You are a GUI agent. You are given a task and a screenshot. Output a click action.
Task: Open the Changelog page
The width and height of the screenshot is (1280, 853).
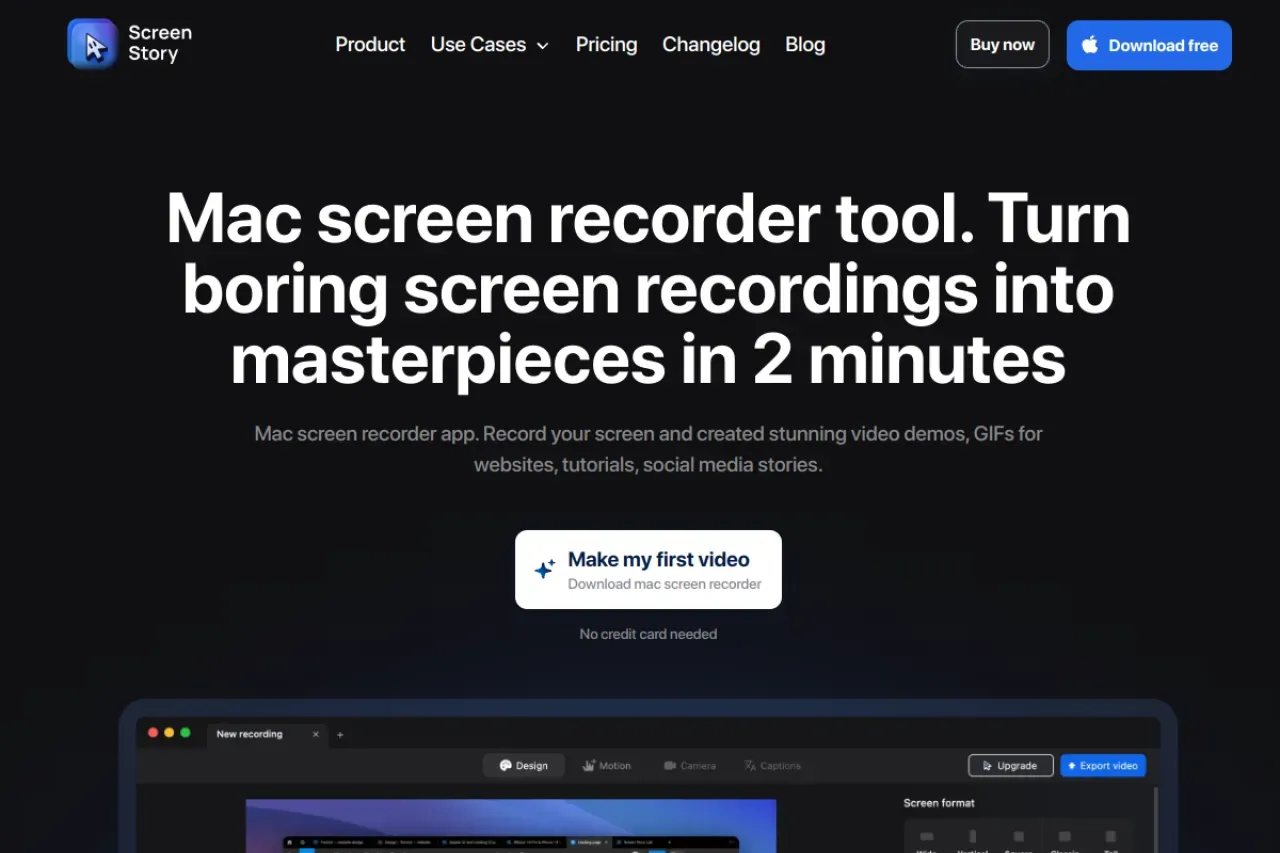click(711, 45)
